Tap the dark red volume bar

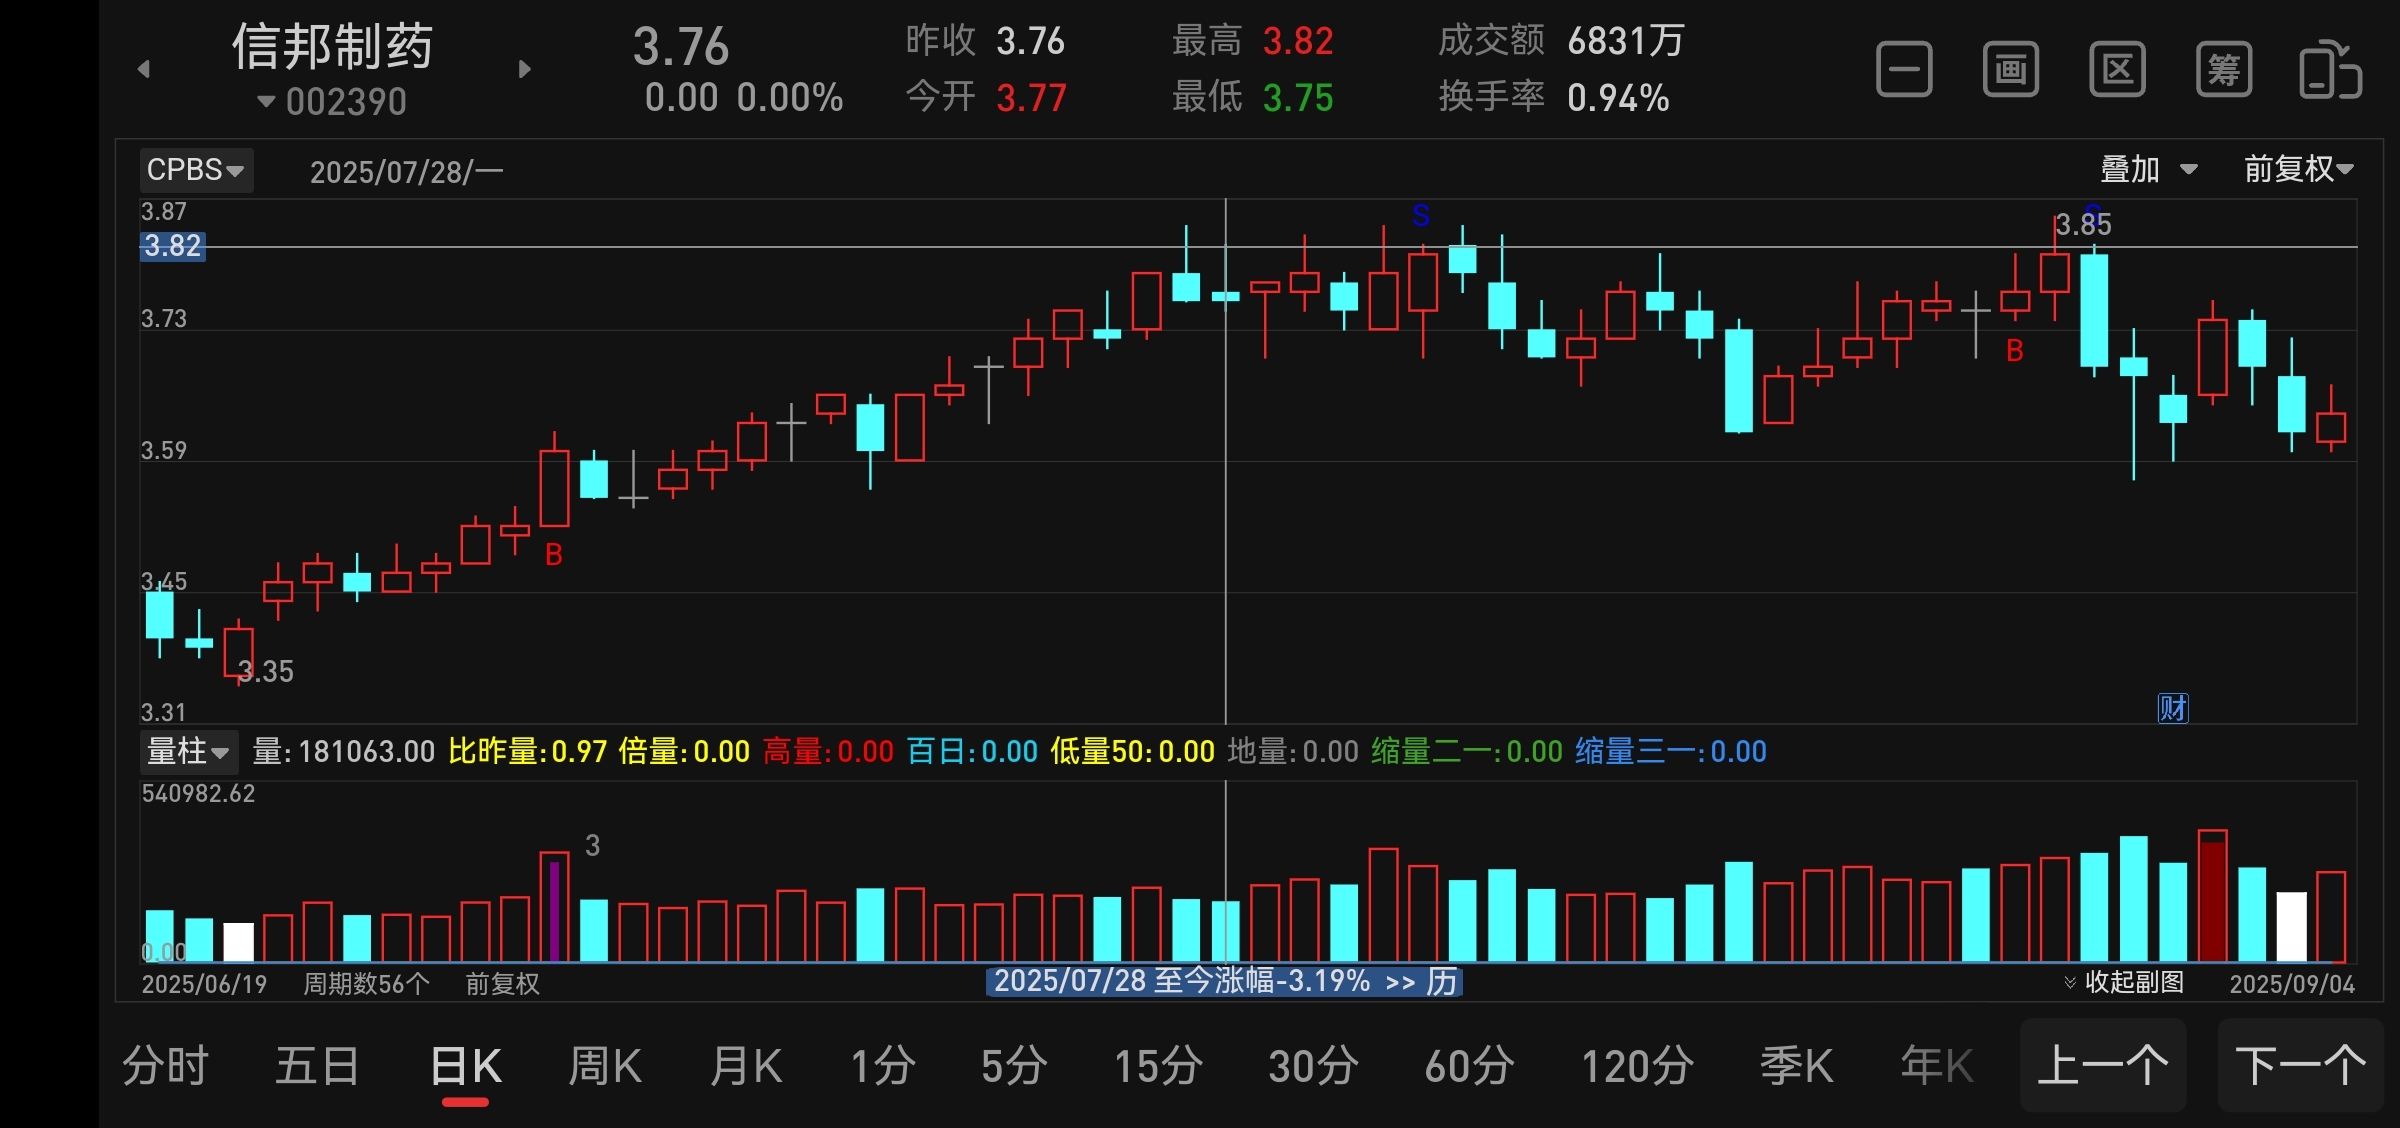tap(2212, 896)
